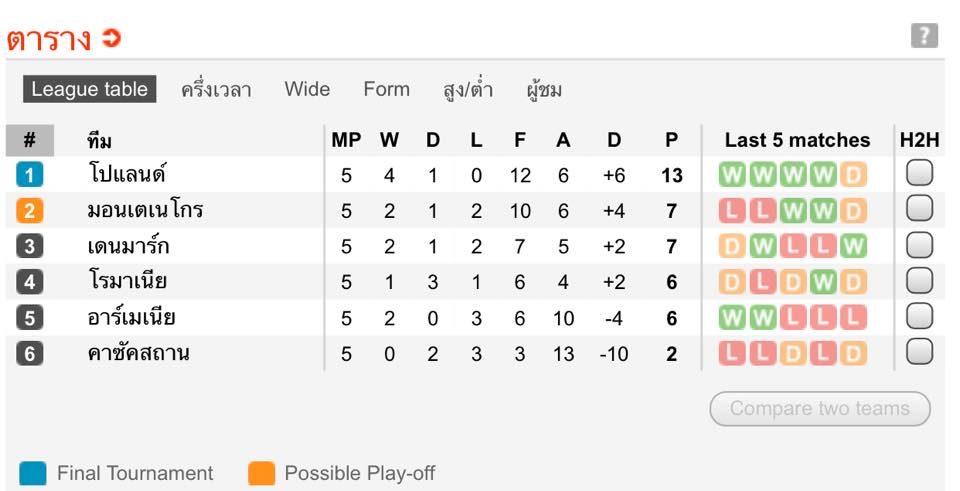
Task: Select the H2H checkbox for คาซัคสถาน
Action: pyautogui.click(x=919, y=352)
